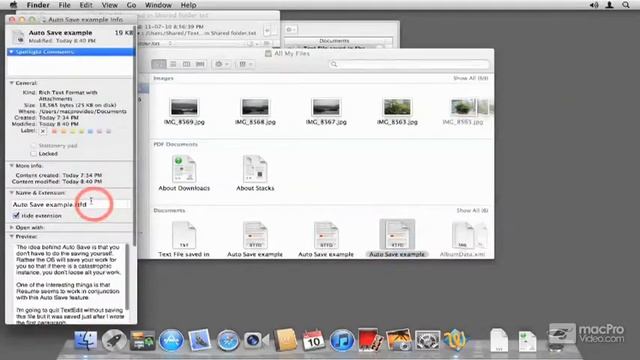
Task: Open Address Book from the Dock
Action: pos(285,340)
